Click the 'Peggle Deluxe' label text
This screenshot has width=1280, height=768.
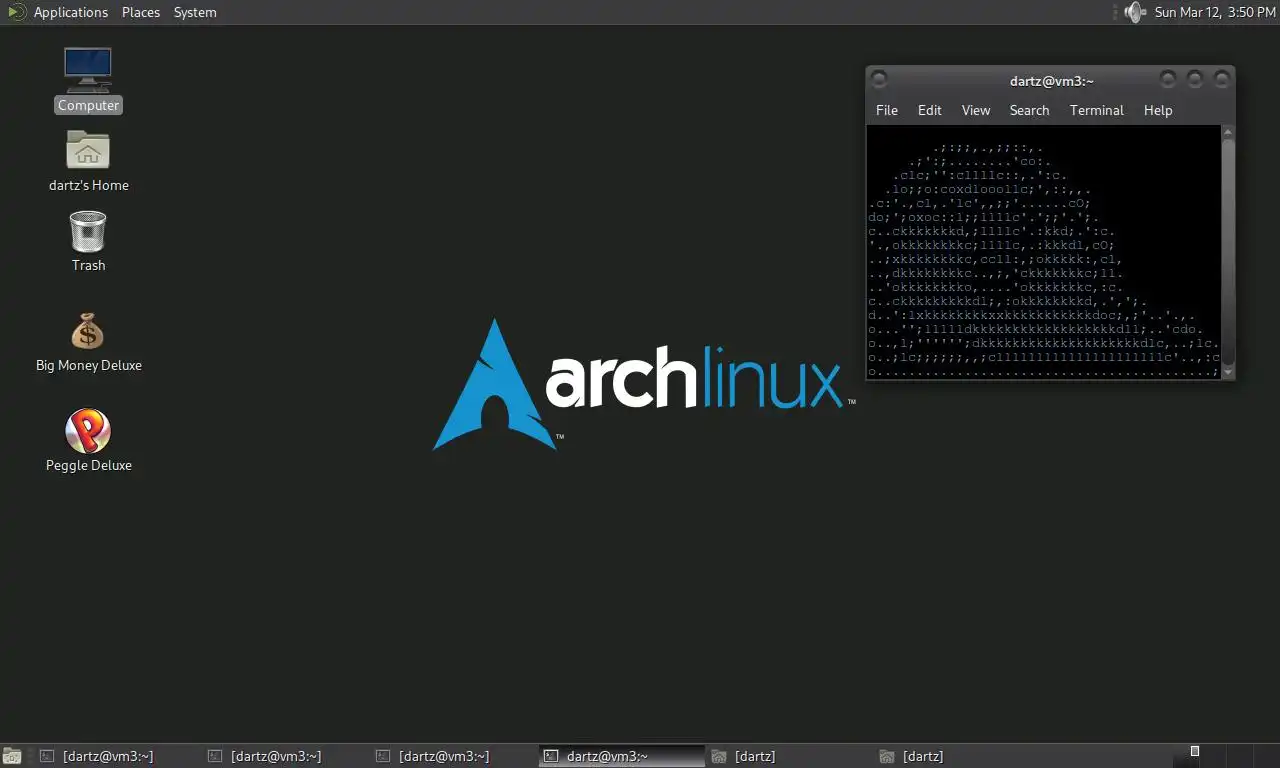88,465
